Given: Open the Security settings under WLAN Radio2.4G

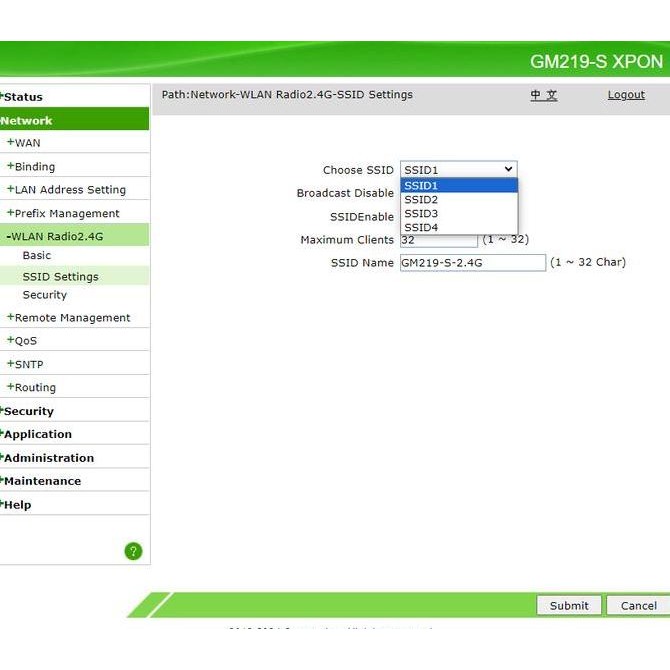Looking at the screenshot, I should [45, 295].
